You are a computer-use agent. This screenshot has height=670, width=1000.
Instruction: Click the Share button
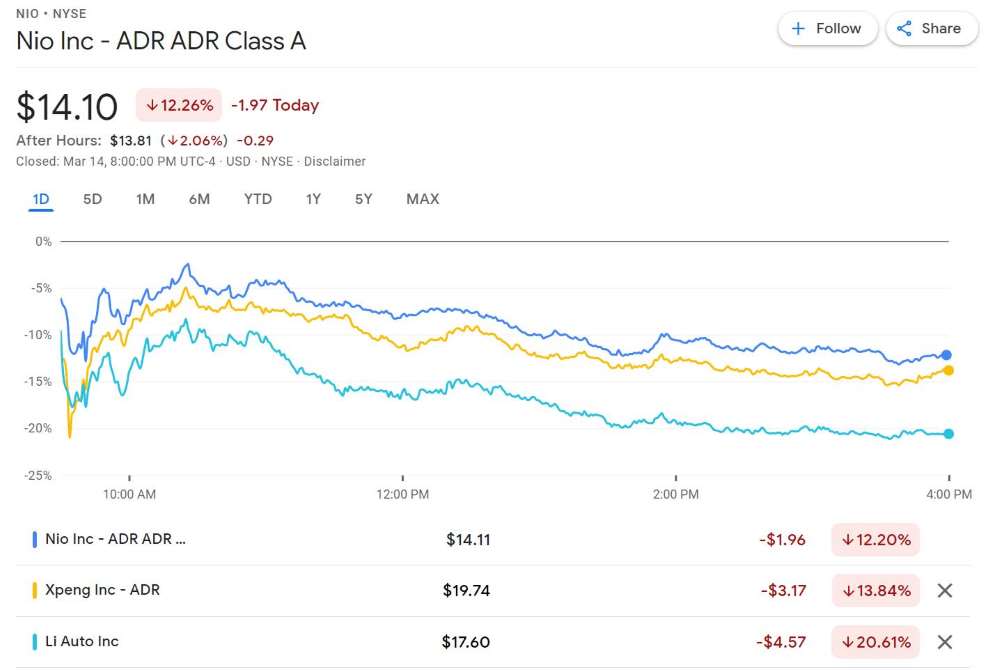[929, 29]
